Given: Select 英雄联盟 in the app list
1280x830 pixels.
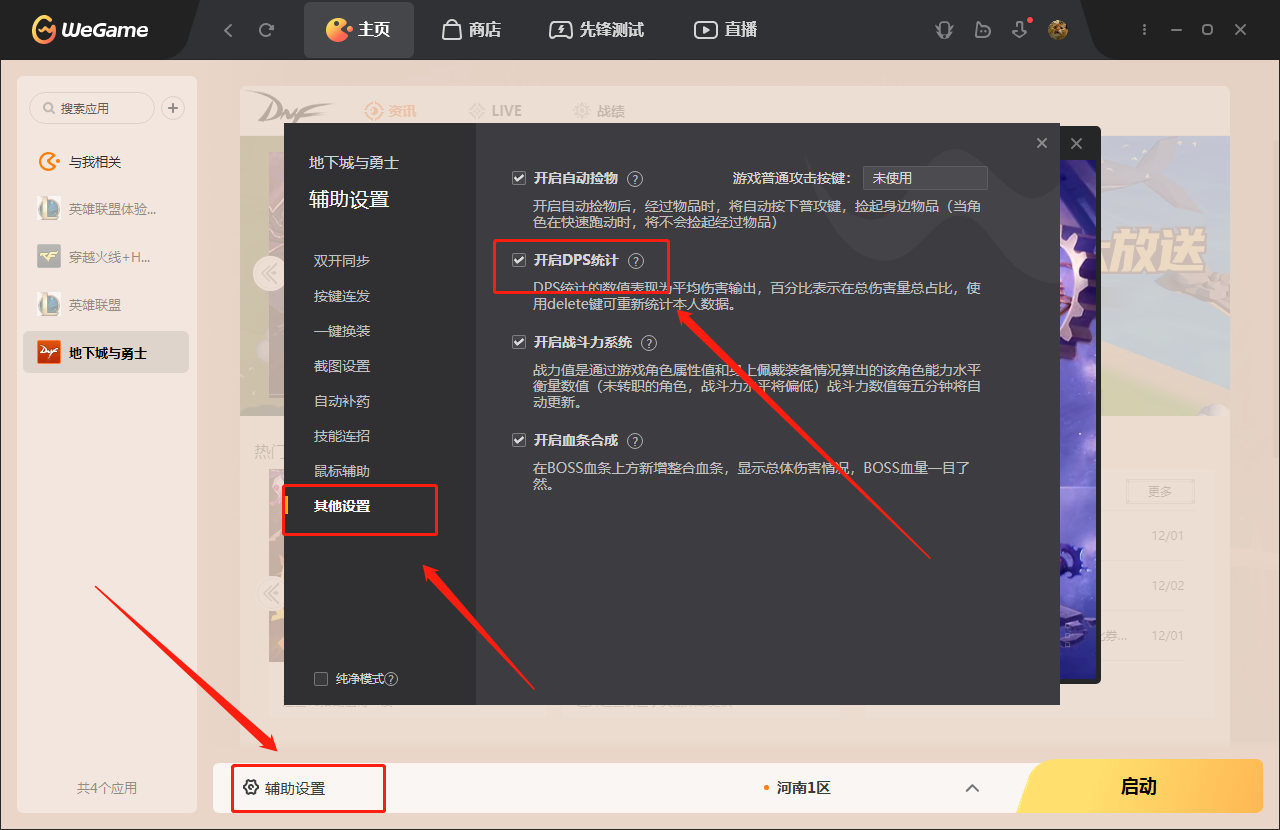Looking at the screenshot, I should (106, 305).
